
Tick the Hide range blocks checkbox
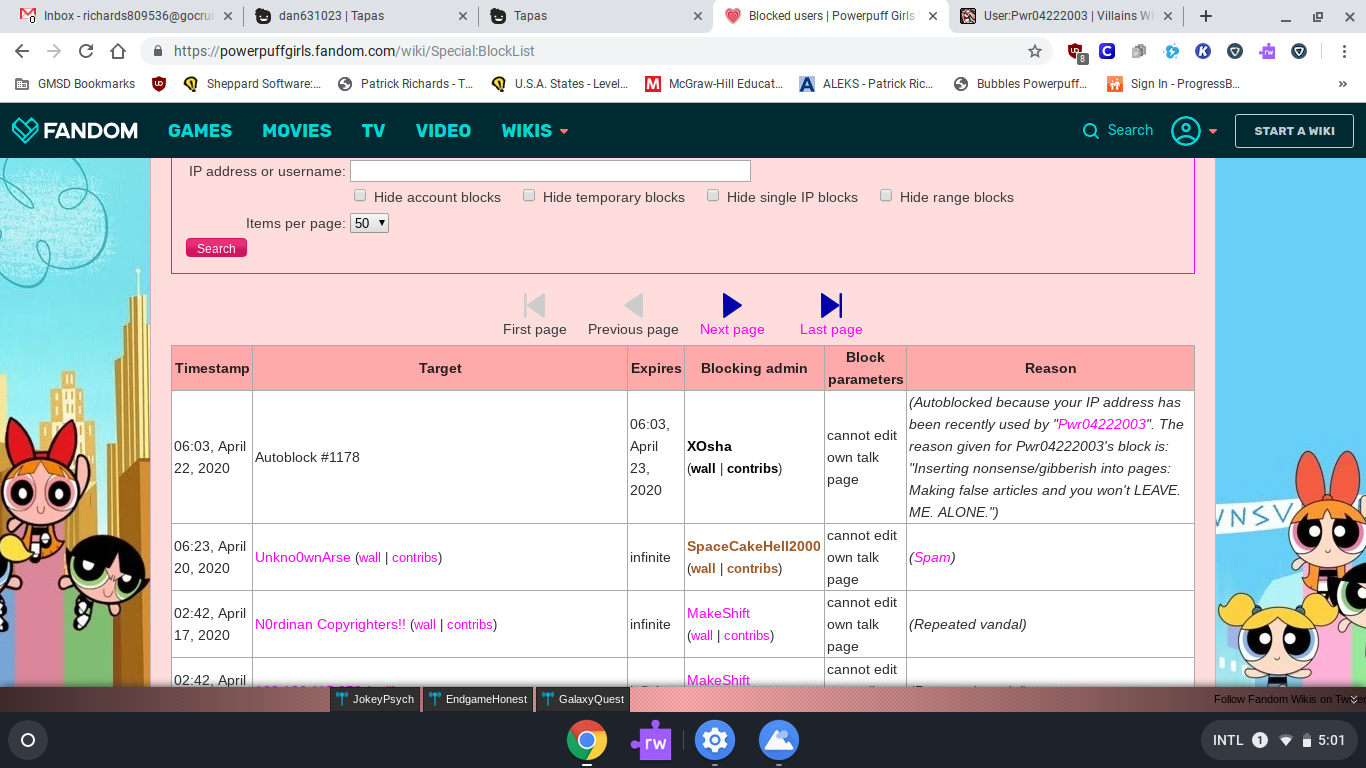[x=886, y=196]
